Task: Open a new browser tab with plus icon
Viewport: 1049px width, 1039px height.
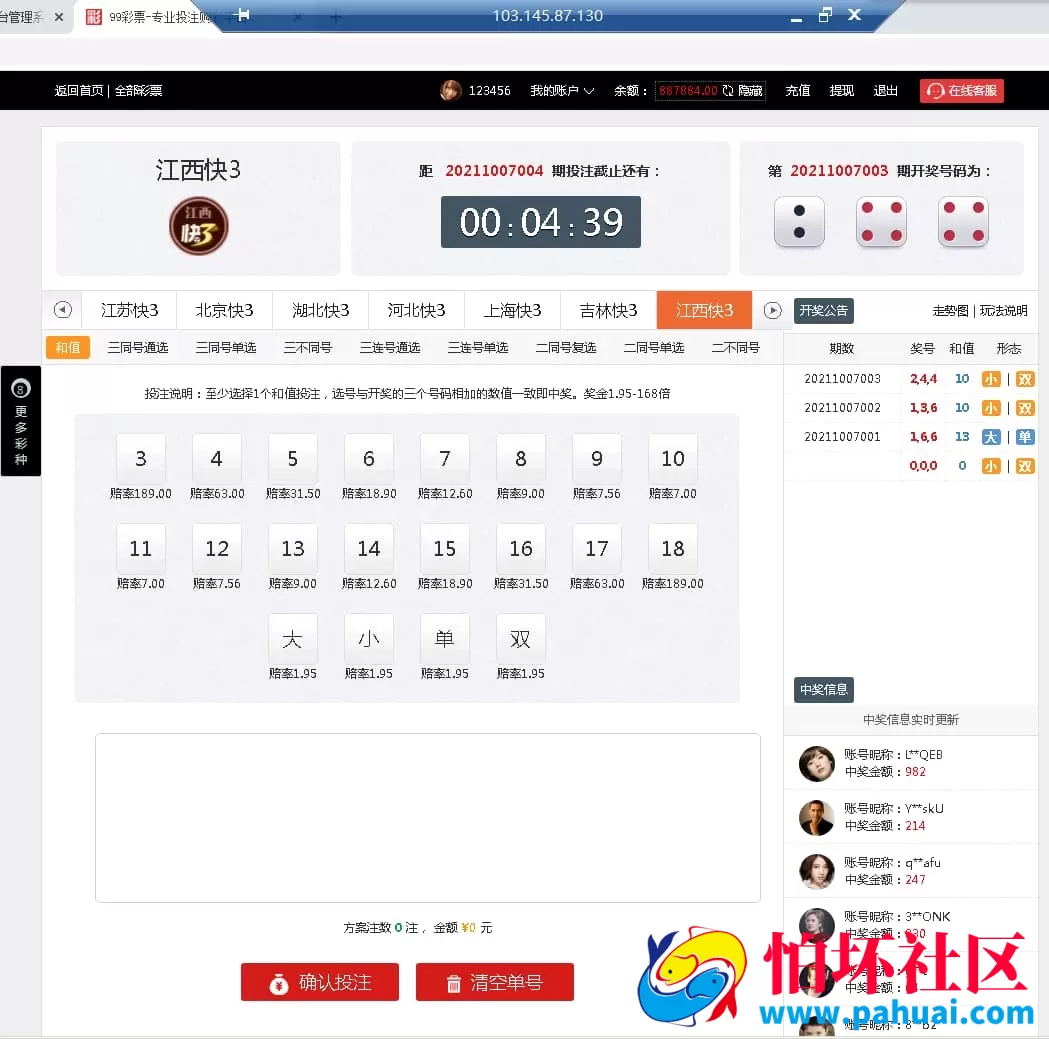Action: coord(334,16)
